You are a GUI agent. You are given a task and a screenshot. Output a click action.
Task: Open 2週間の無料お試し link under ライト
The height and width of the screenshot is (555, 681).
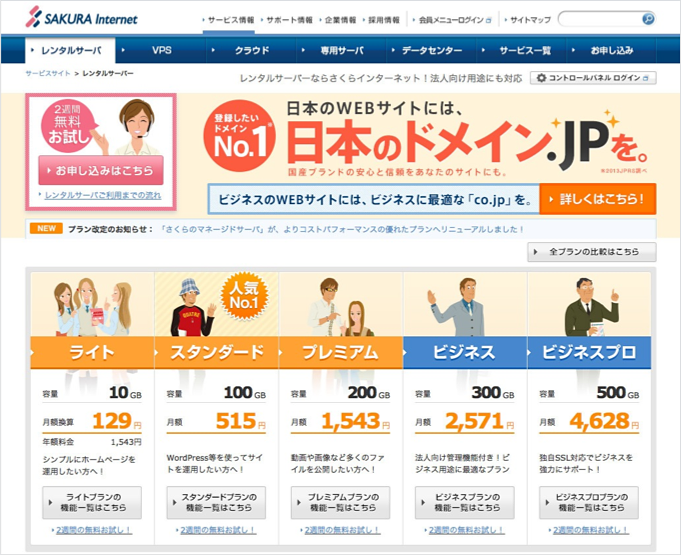(93, 530)
